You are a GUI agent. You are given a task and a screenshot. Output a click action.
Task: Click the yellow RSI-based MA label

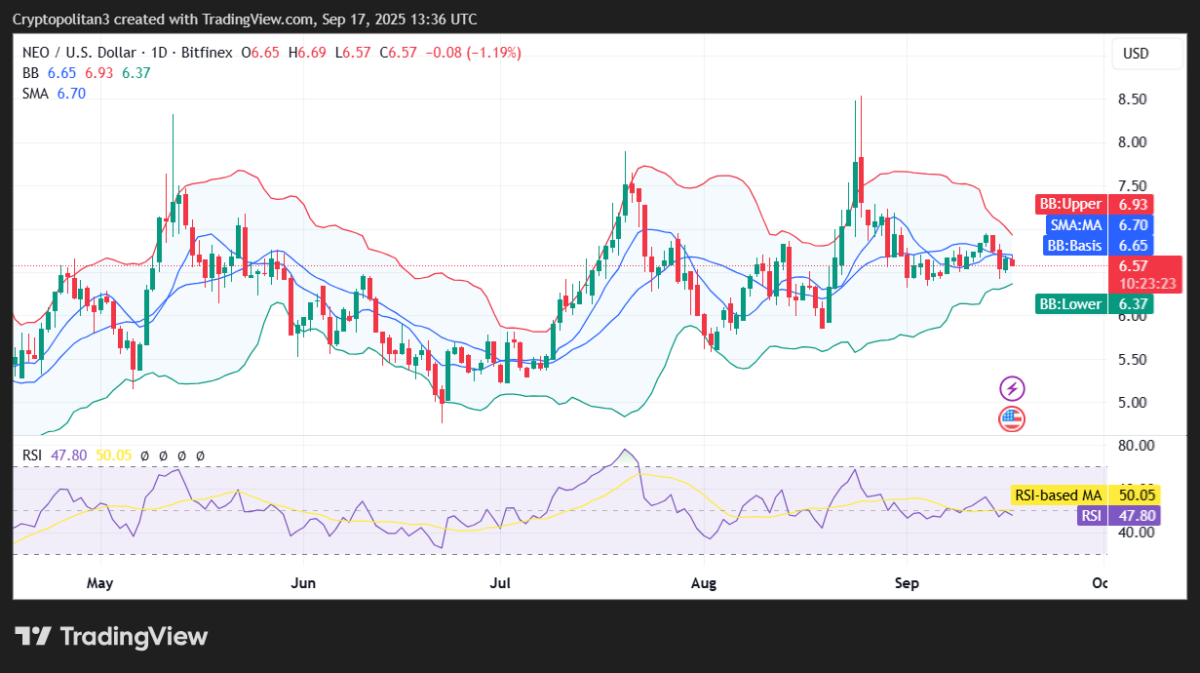pos(1058,495)
